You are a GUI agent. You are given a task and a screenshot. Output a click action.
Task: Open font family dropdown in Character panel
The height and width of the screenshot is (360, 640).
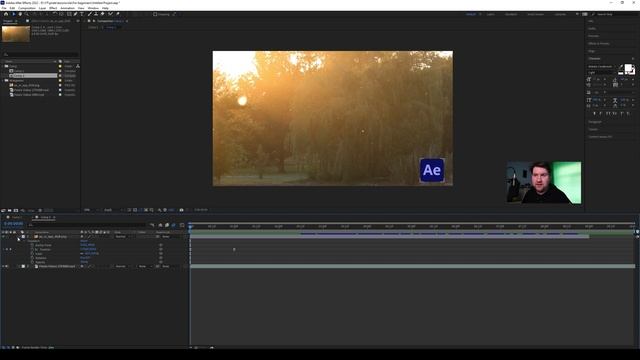(x=601, y=67)
